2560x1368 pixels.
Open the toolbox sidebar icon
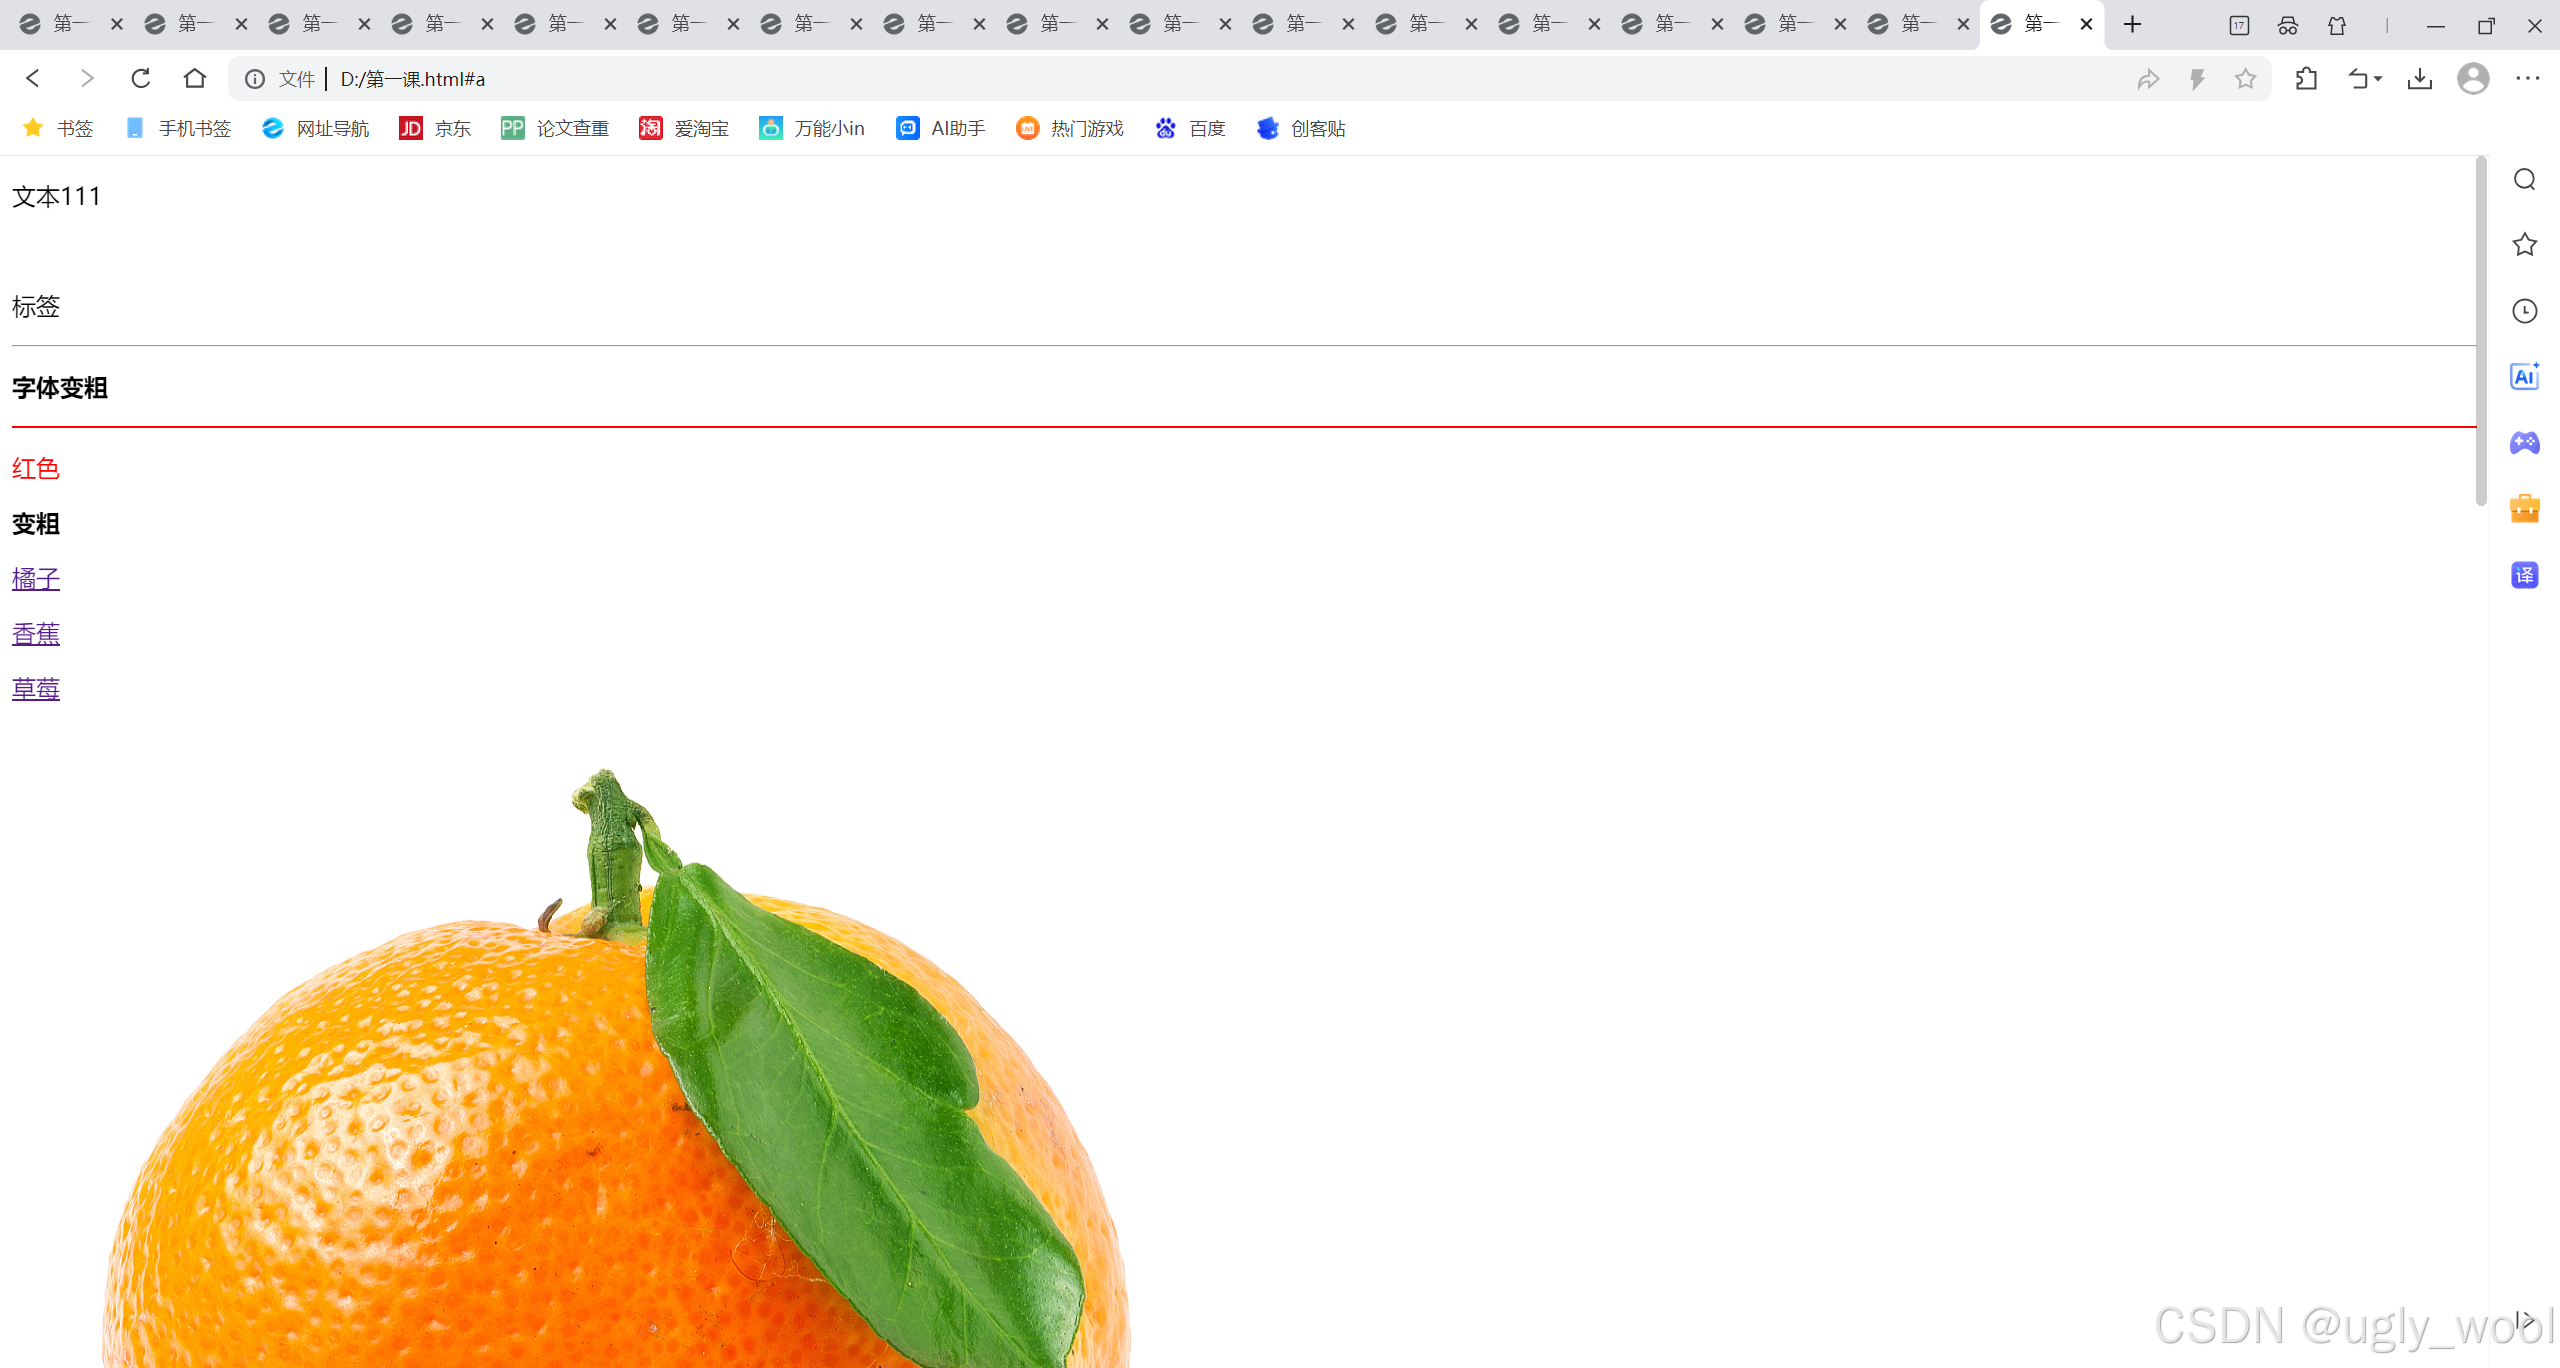[x=2524, y=509]
